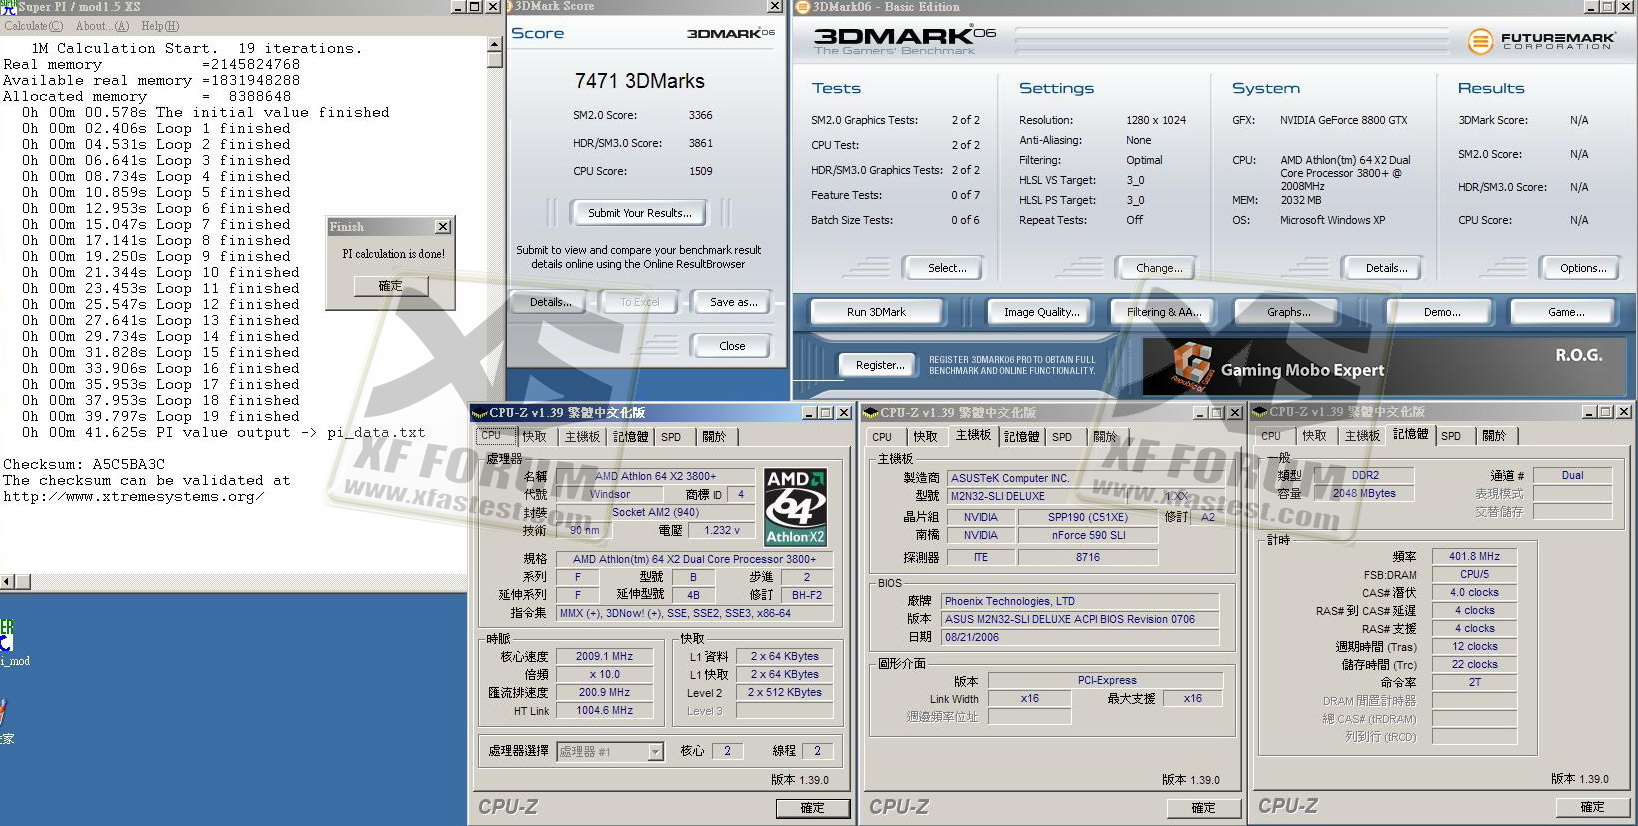Screen dimensions: 1638x826
Task: Open the Help menu in Super PI
Action: click(x=160, y=26)
